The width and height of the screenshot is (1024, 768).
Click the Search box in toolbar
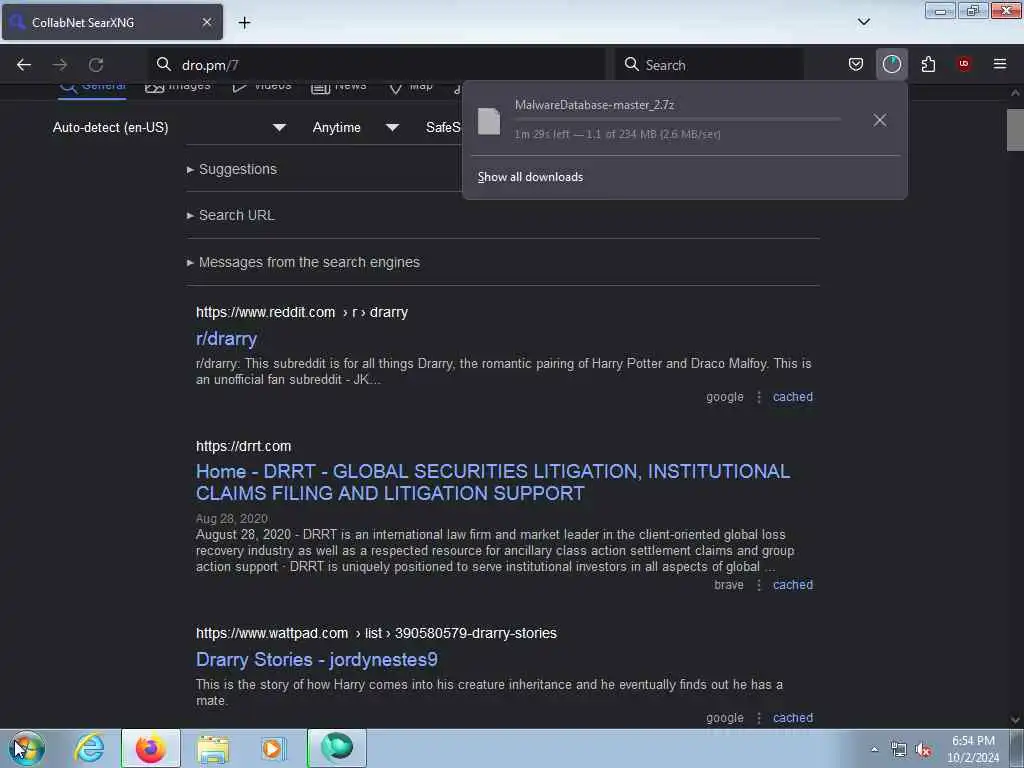click(709, 65)
